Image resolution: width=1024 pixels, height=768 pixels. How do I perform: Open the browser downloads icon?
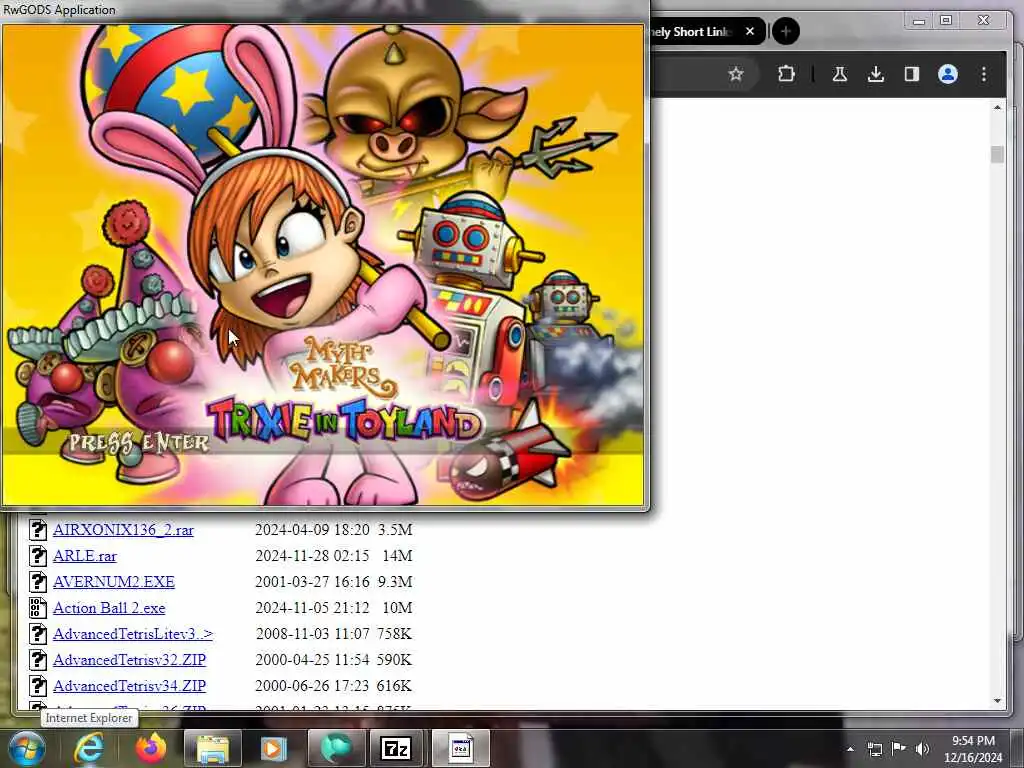pos(876,74)
